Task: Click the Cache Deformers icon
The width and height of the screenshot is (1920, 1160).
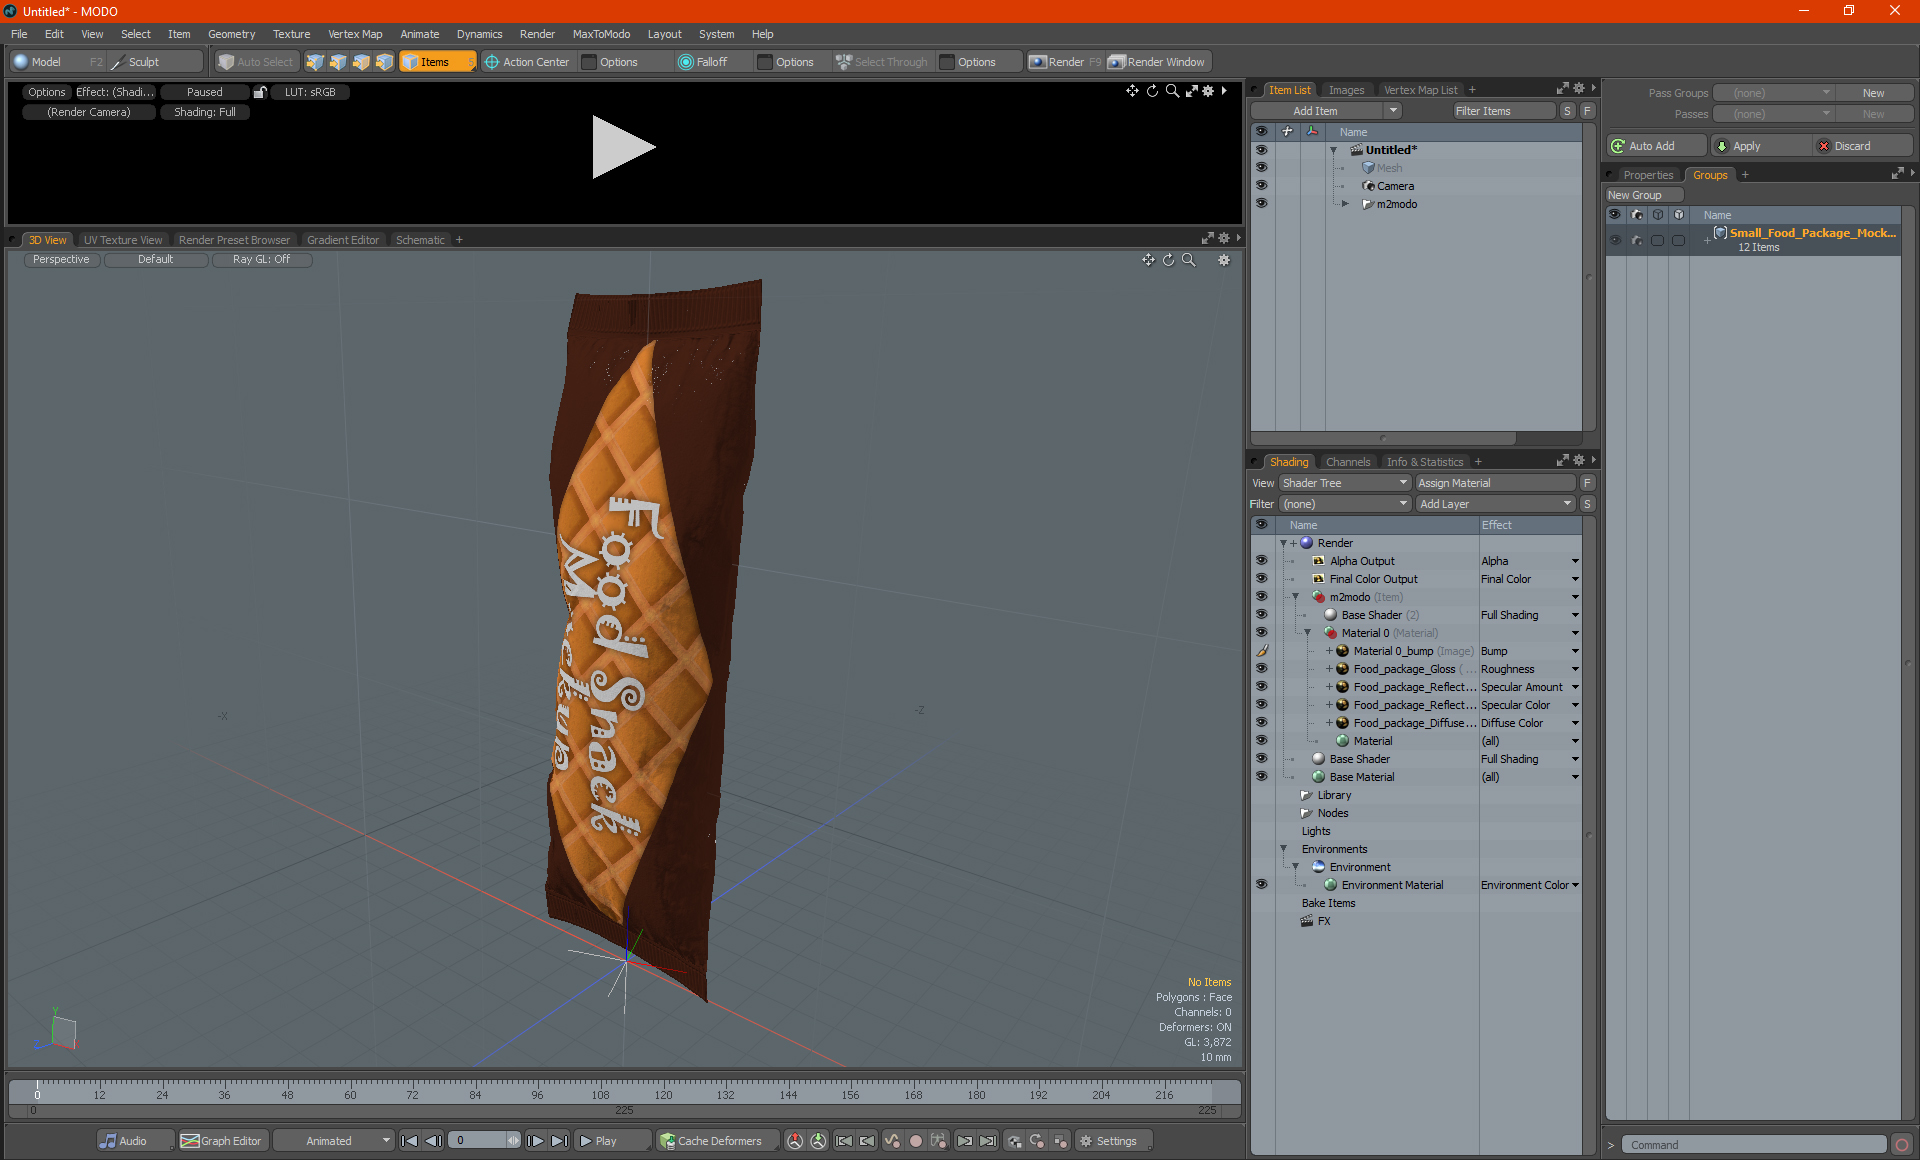Action: tap(667, 1141)
